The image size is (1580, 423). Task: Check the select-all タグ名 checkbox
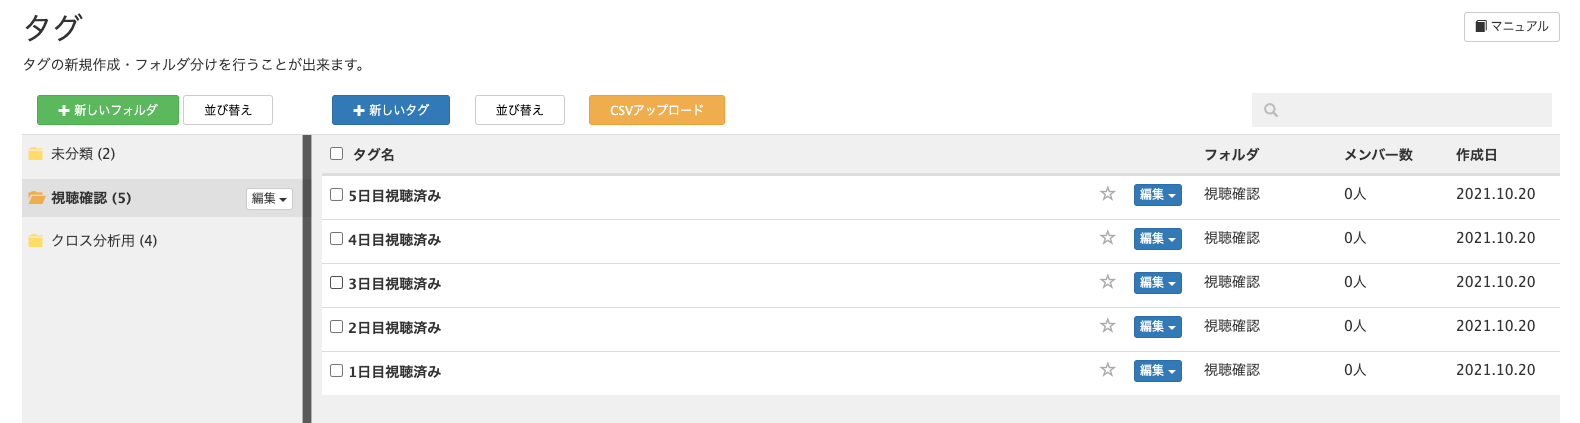pos(337,154)
